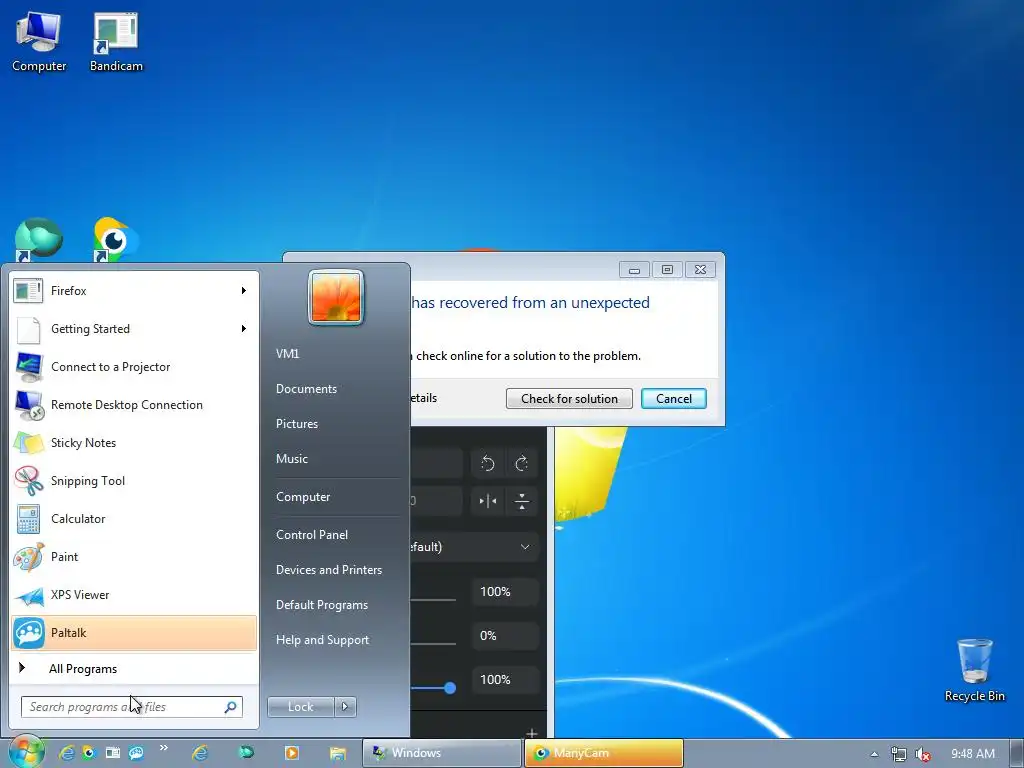Screen dimensions: 1024x768
Task: Show hidden tray icons arrow
Action: [874, 754]
